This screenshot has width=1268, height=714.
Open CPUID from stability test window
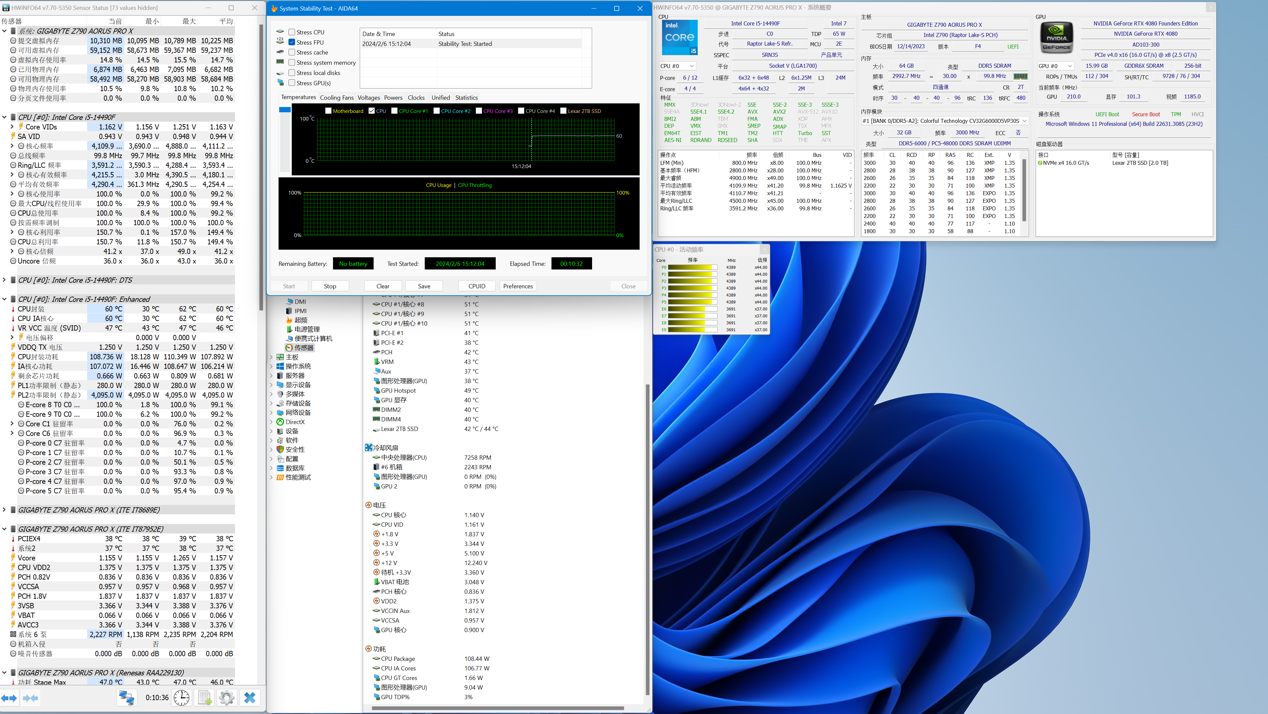tap(477, 286)
